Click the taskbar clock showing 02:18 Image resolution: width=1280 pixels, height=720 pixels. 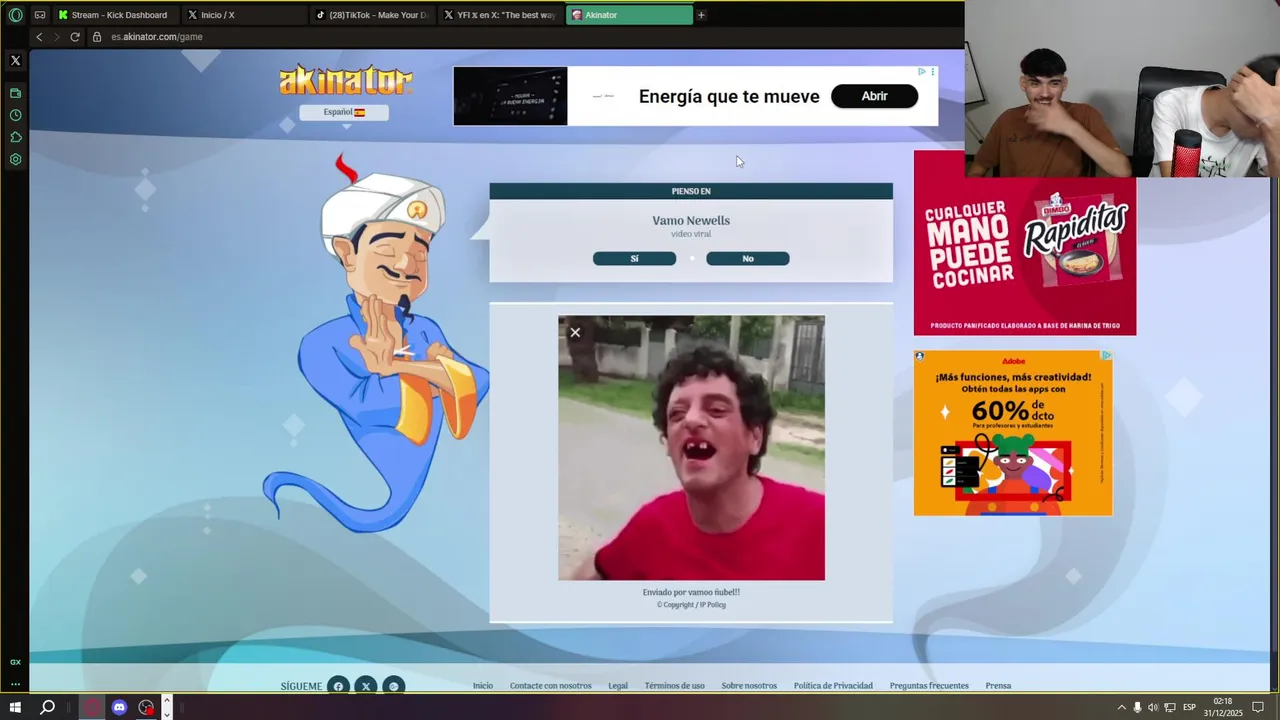(1222, 707)
